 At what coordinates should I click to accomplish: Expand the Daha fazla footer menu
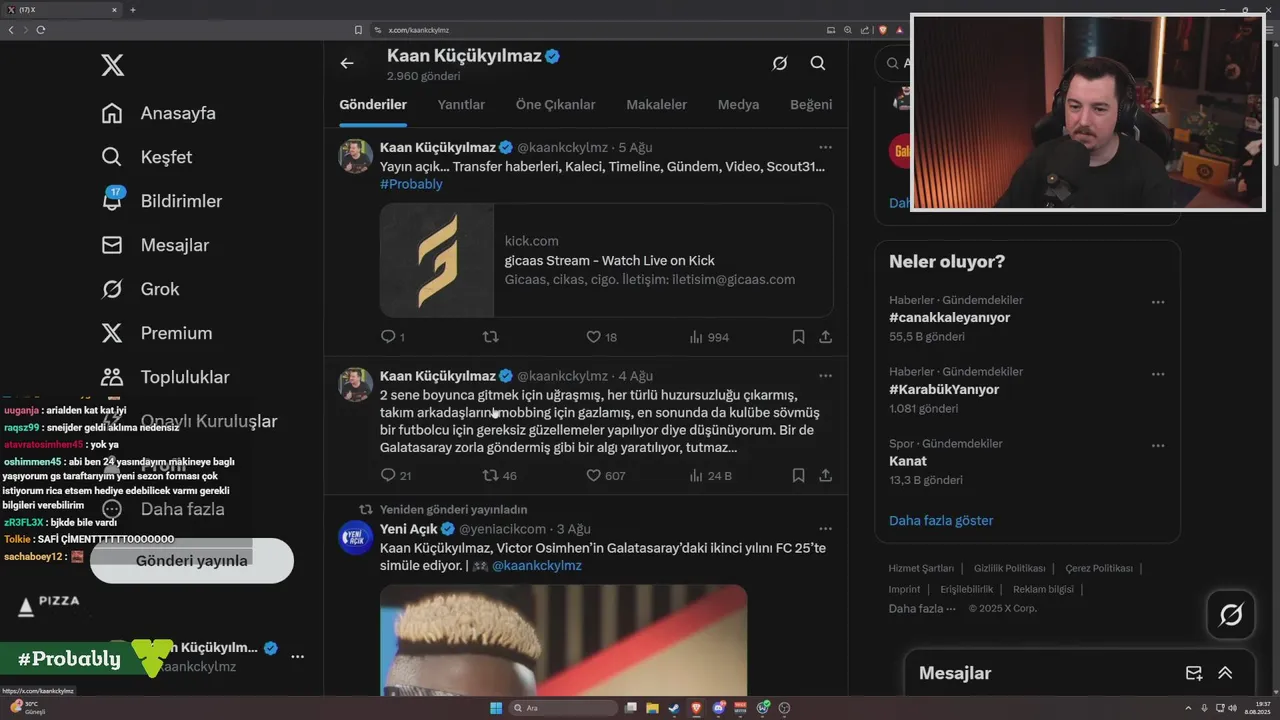point(922,608)
